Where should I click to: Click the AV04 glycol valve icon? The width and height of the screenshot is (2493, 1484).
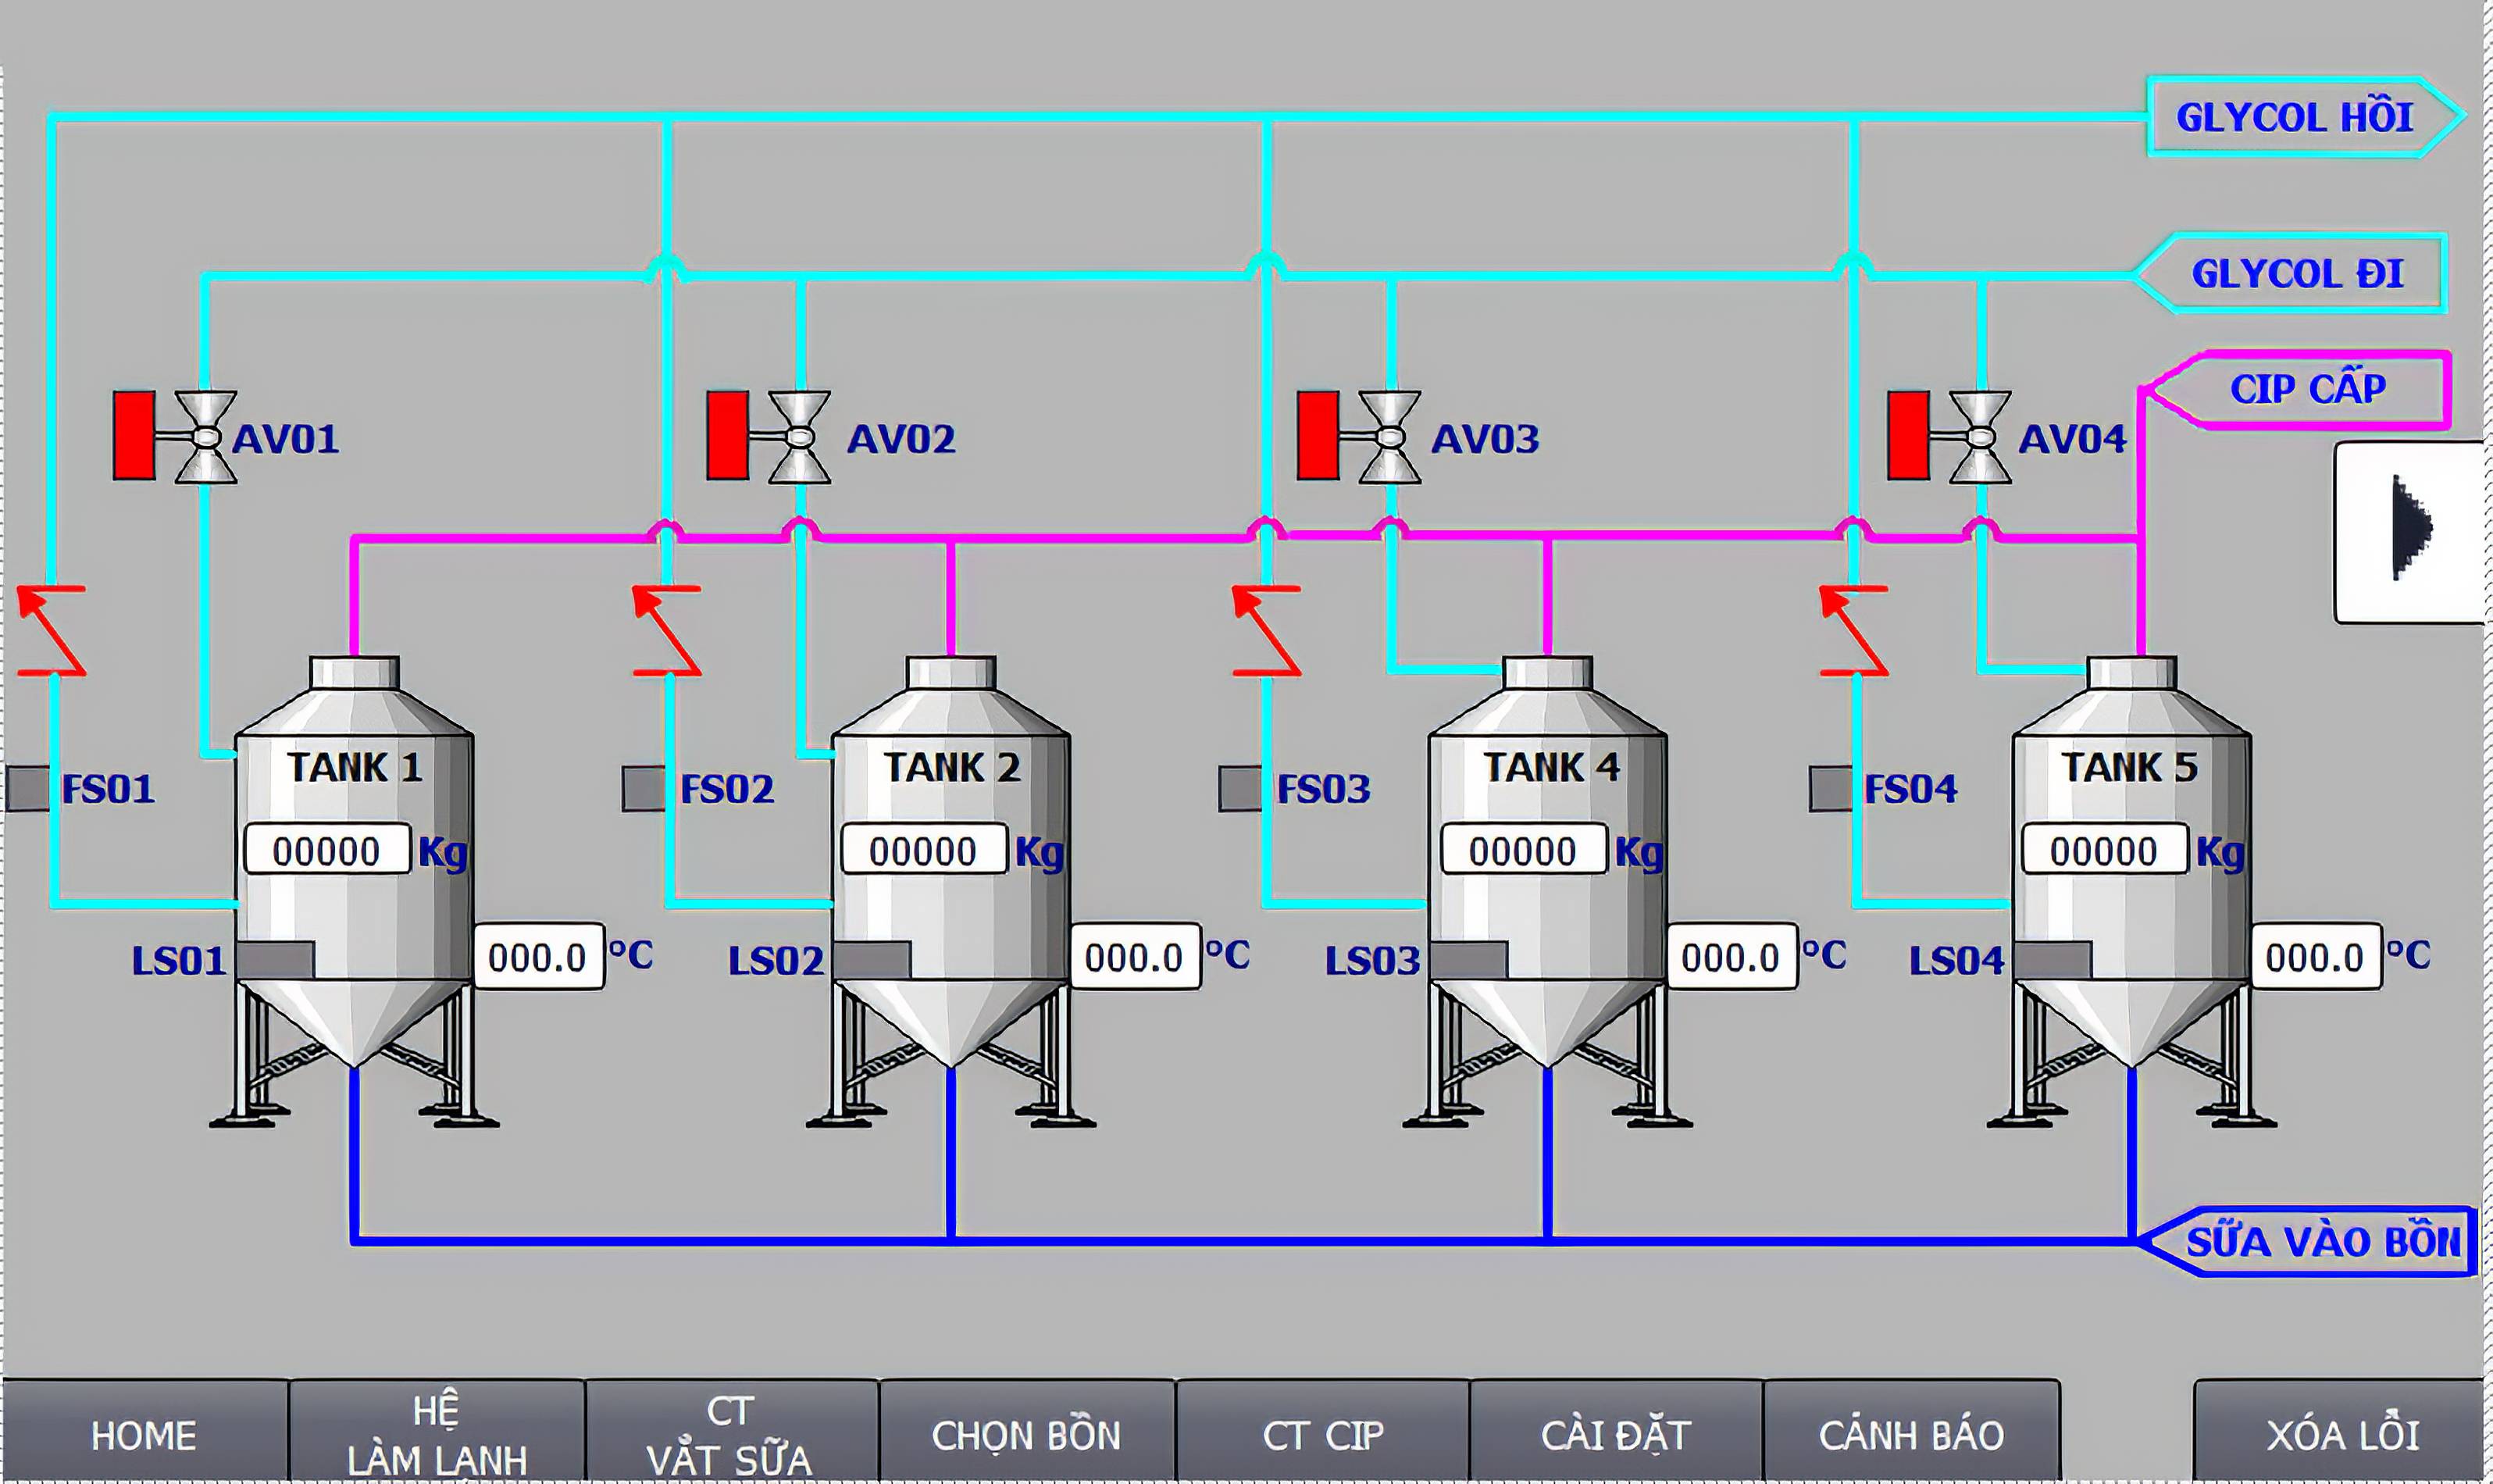pyautogui.click(x=1949, y=437)
